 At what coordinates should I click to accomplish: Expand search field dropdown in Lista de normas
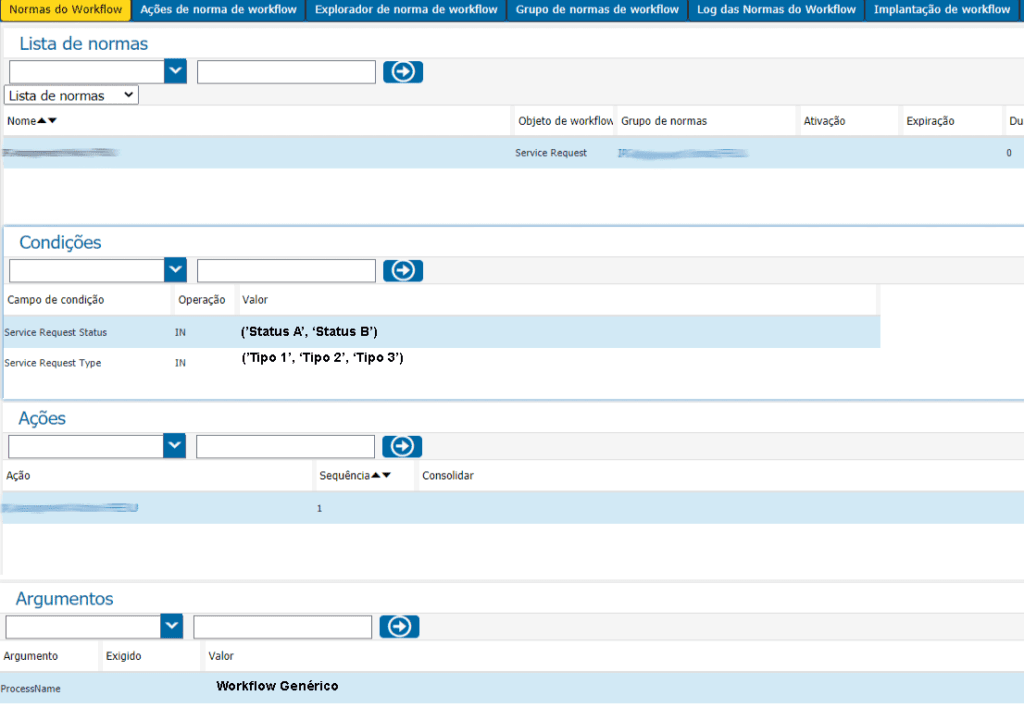[x=175, y=71]
